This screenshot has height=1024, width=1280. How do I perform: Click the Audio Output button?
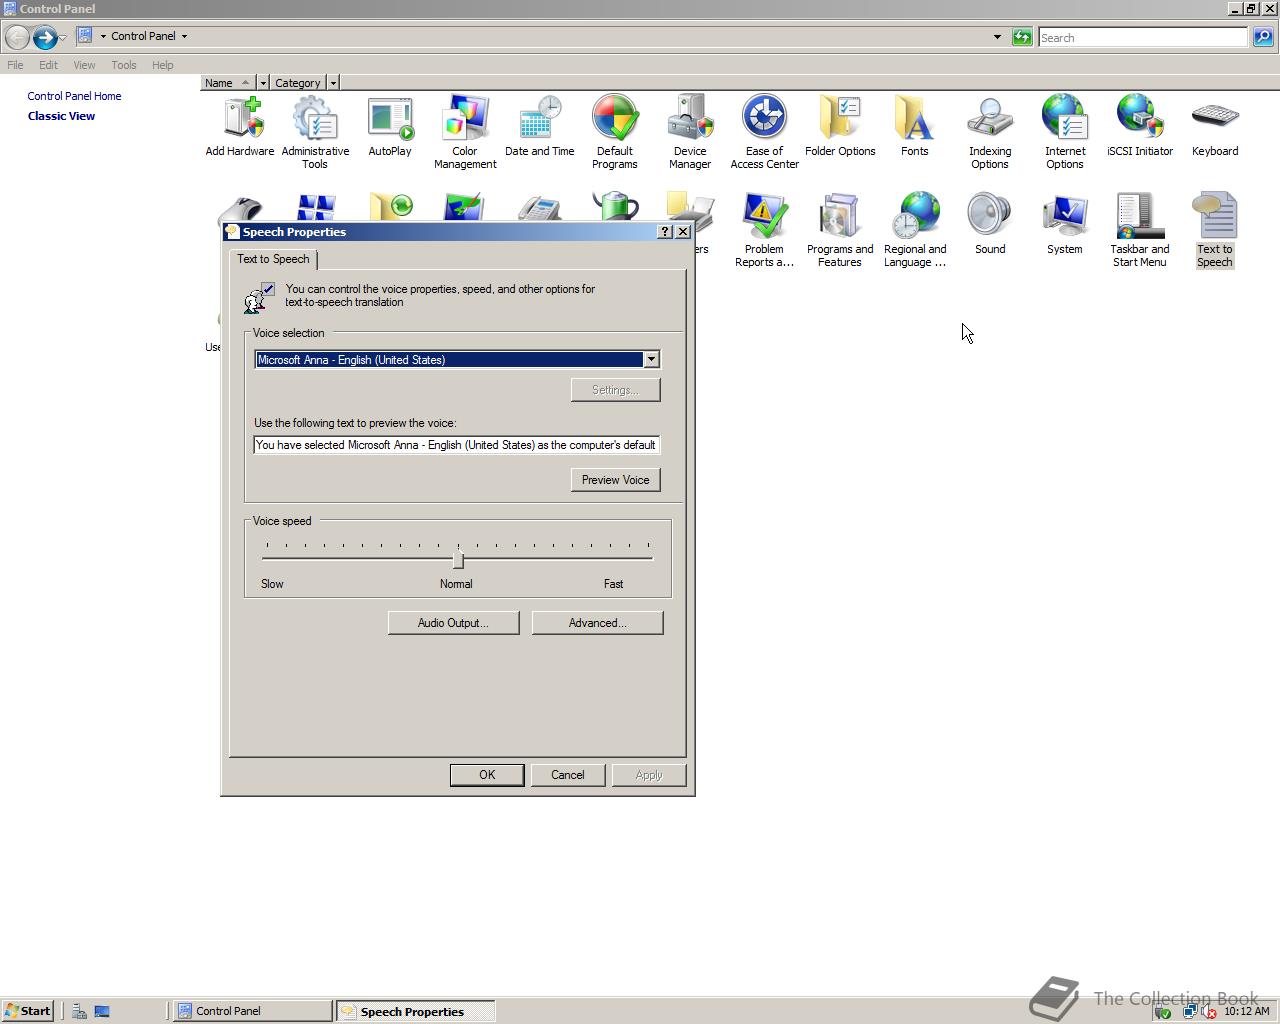pos(453,623)
